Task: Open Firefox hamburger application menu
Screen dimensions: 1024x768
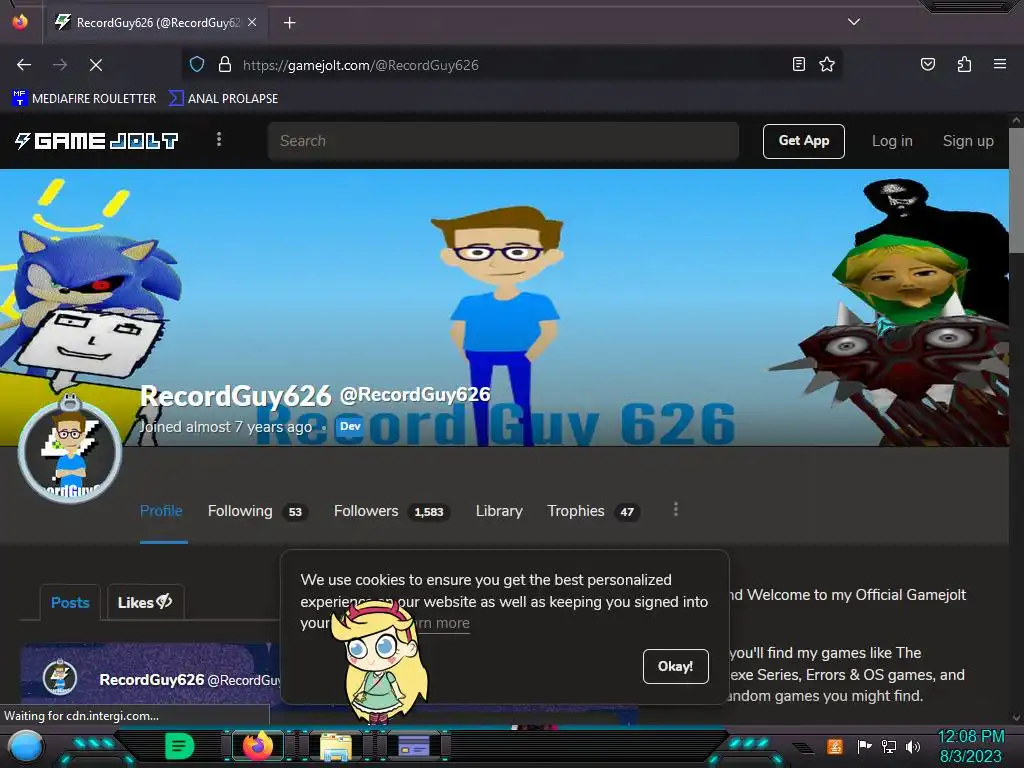Action: [999, 64]
